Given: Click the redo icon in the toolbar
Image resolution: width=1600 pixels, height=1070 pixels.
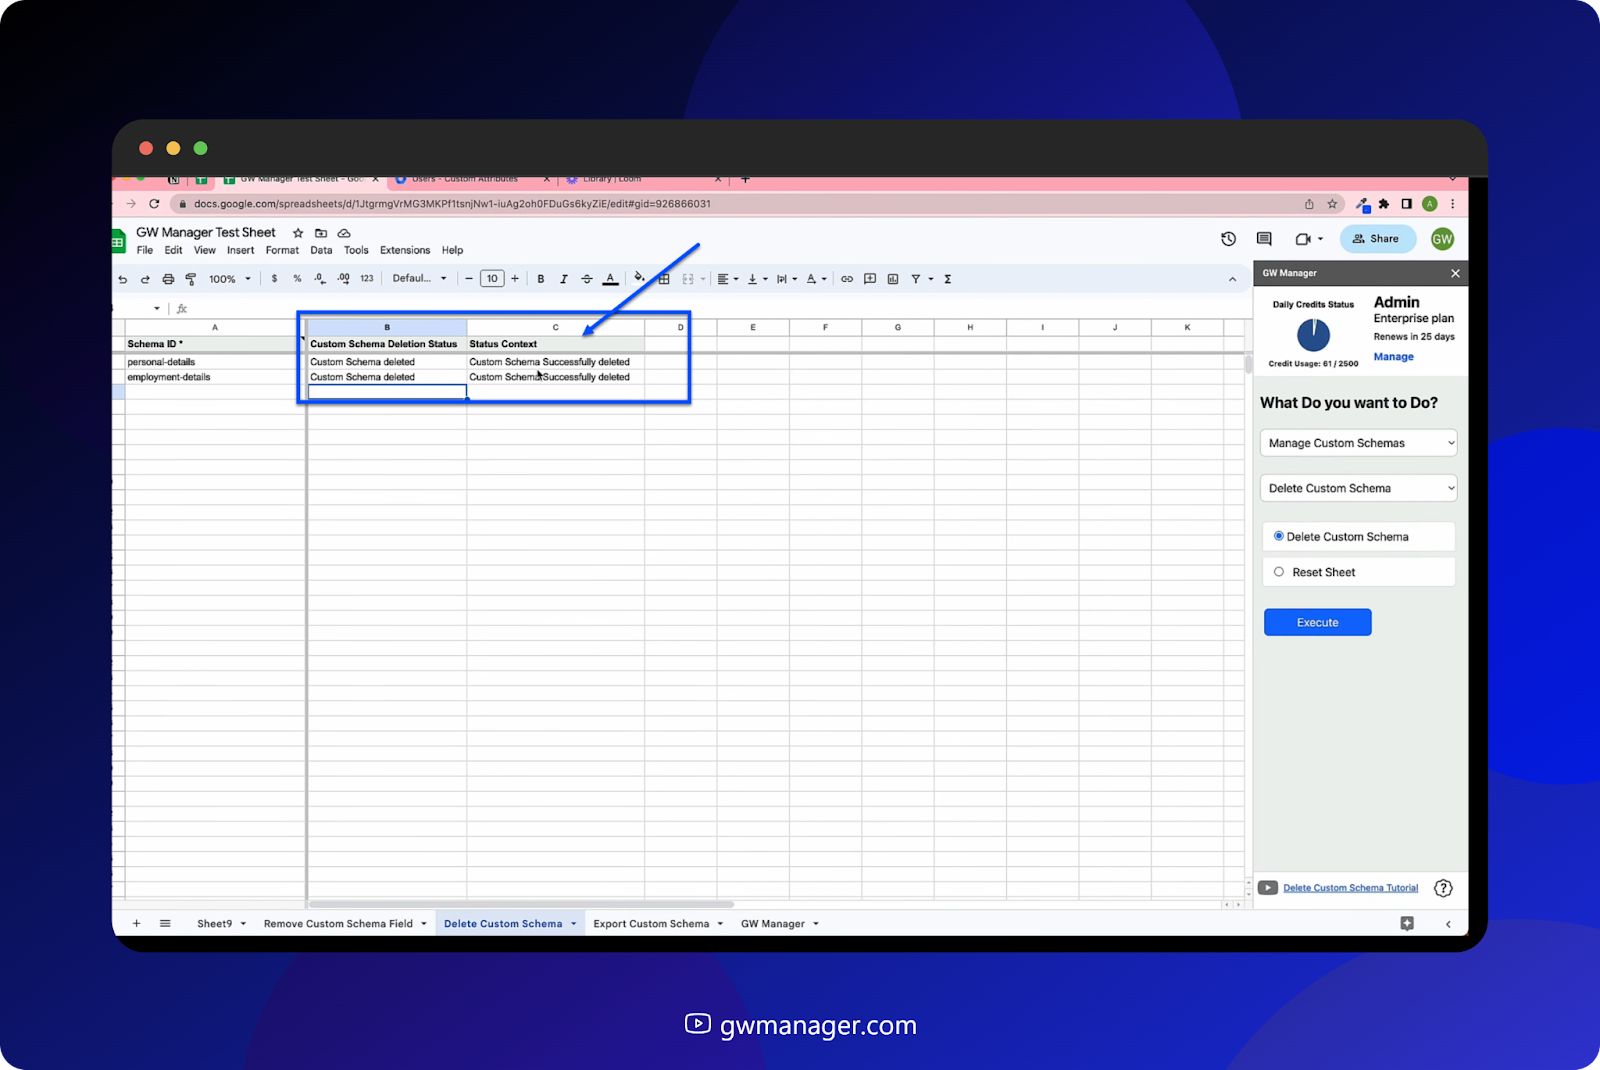Looking at the screenshot, I should (x=145, y=280).
